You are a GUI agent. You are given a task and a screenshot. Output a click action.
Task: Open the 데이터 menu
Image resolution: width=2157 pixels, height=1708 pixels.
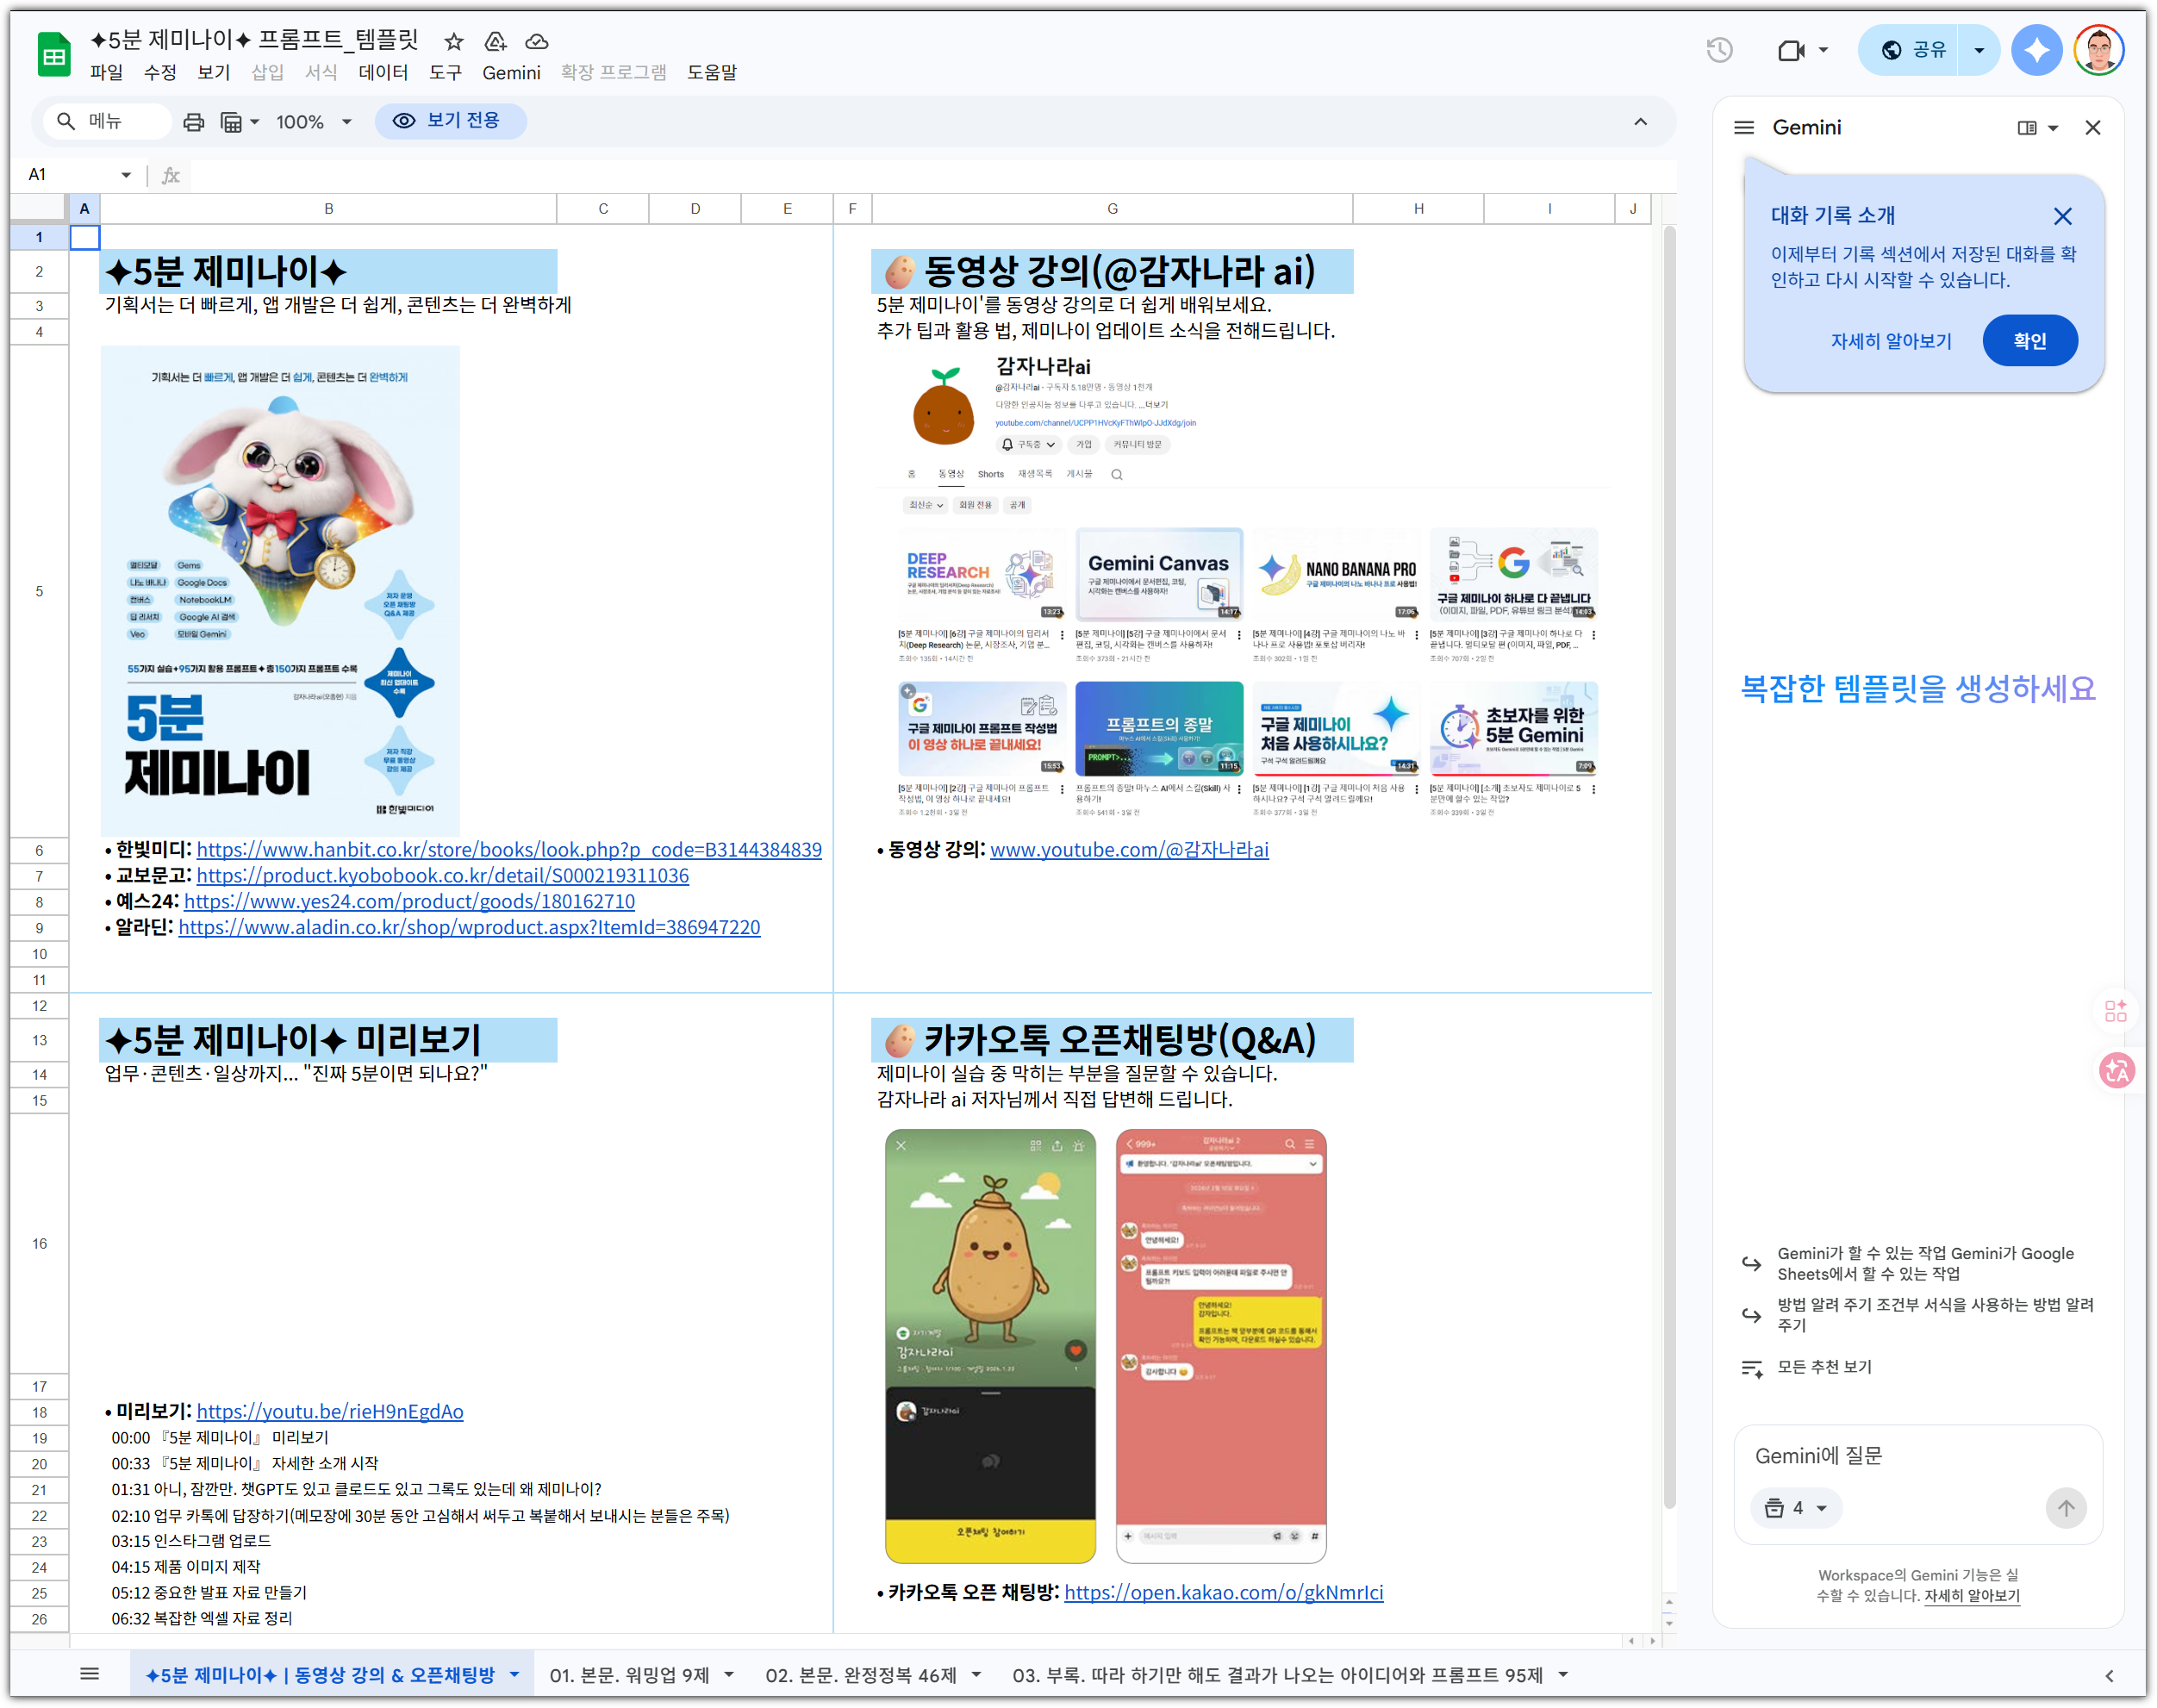383,73
